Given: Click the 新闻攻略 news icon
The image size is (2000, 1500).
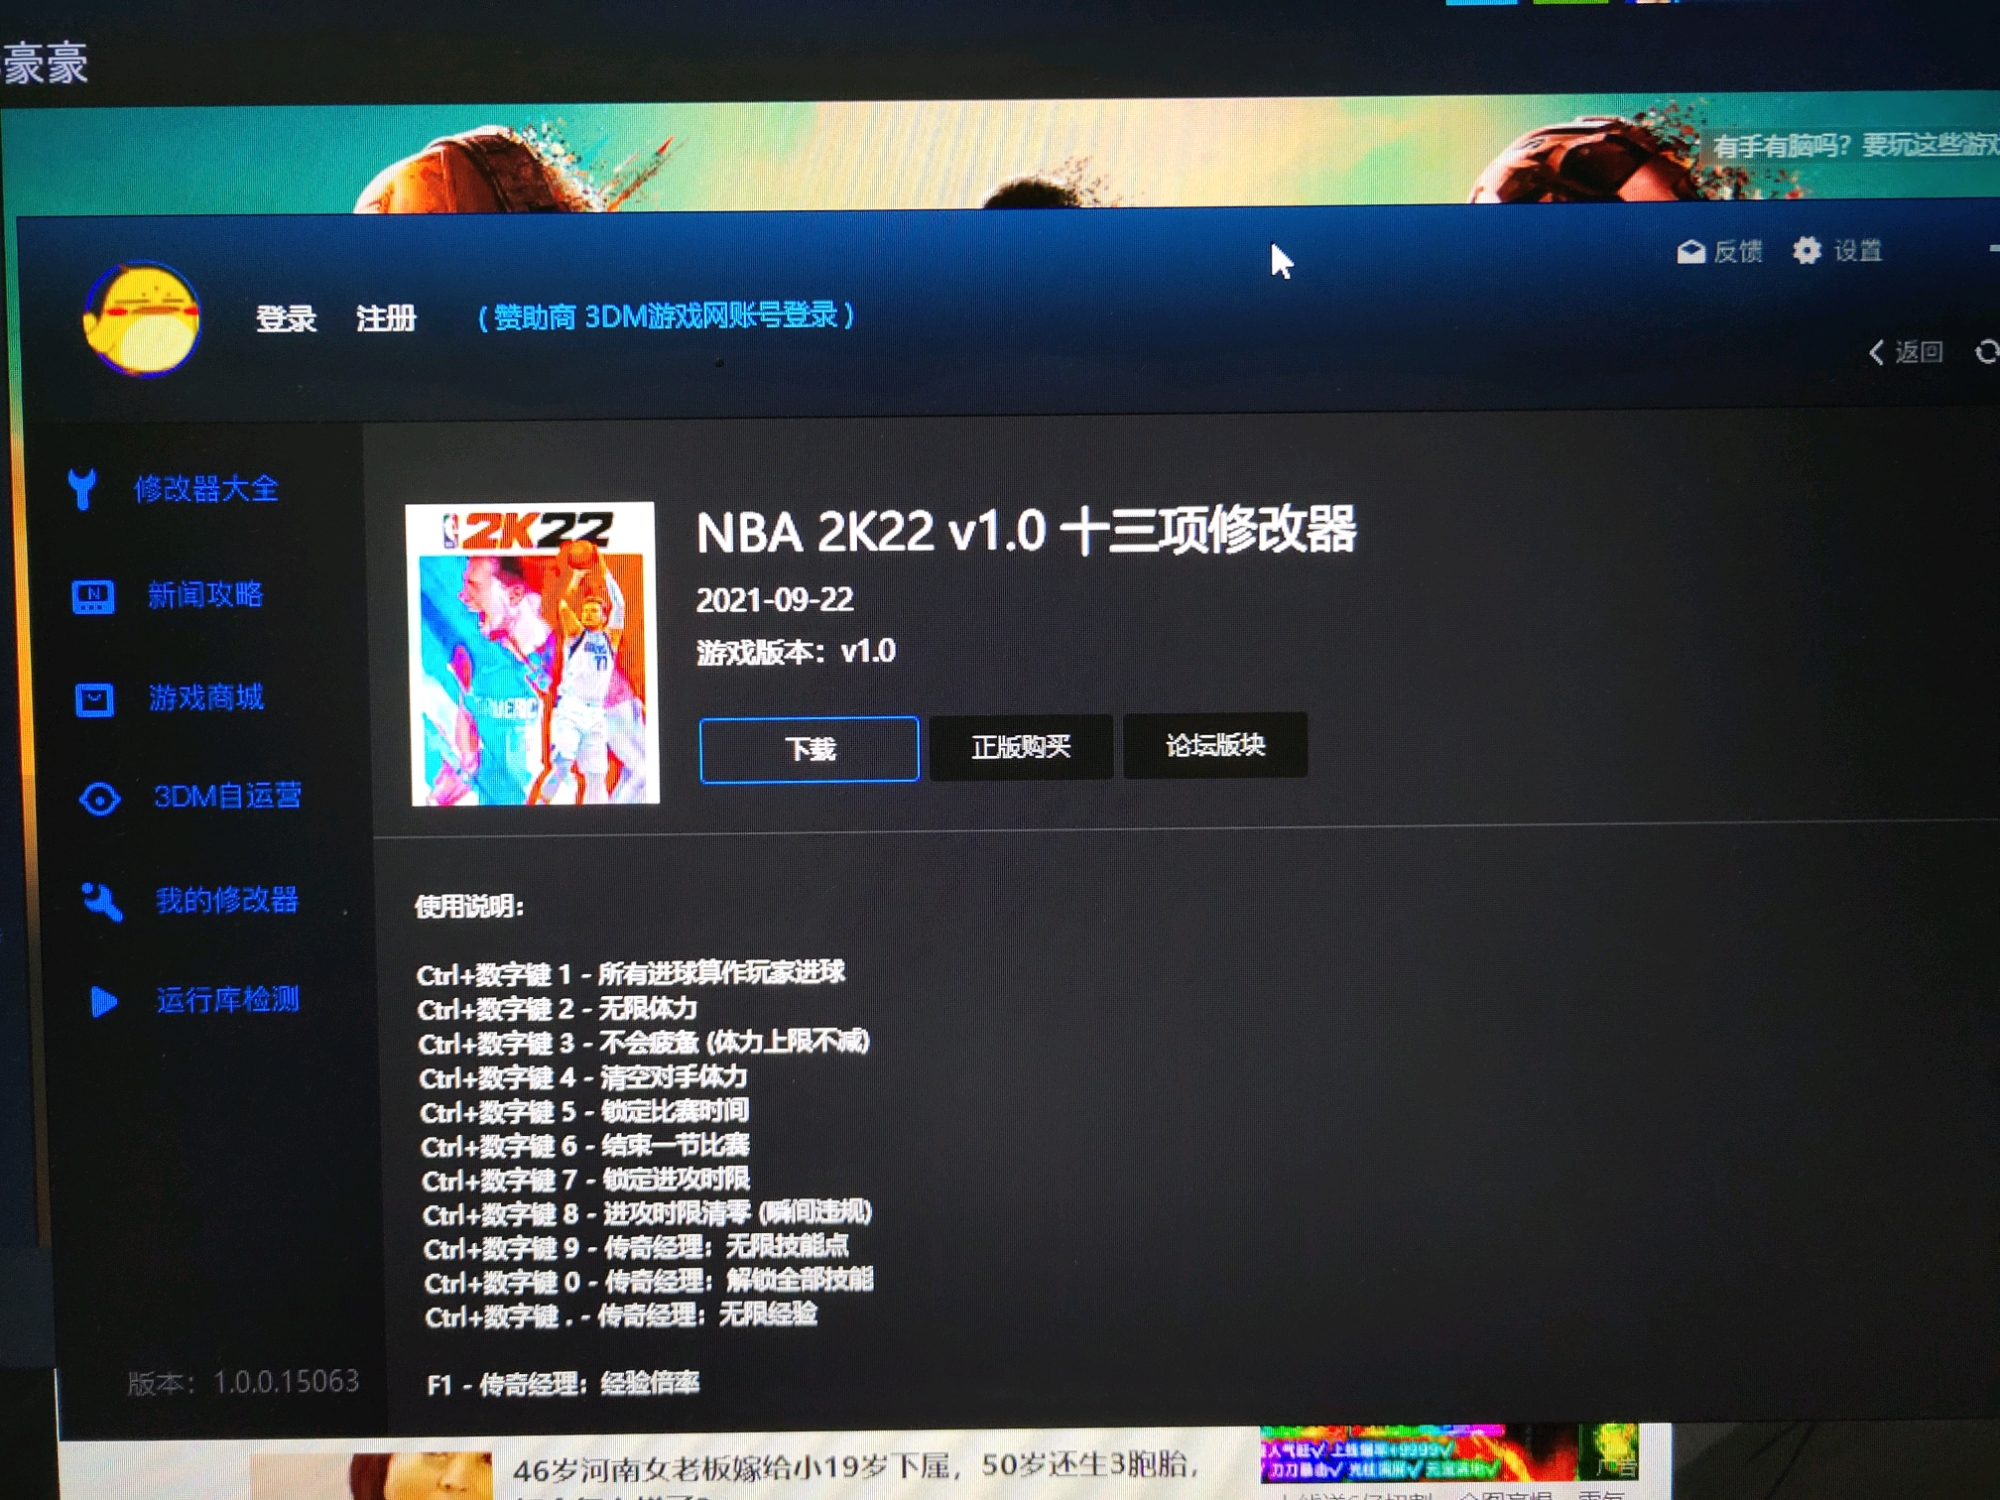Looking at the screenshot, I should [x=93, y=596].
